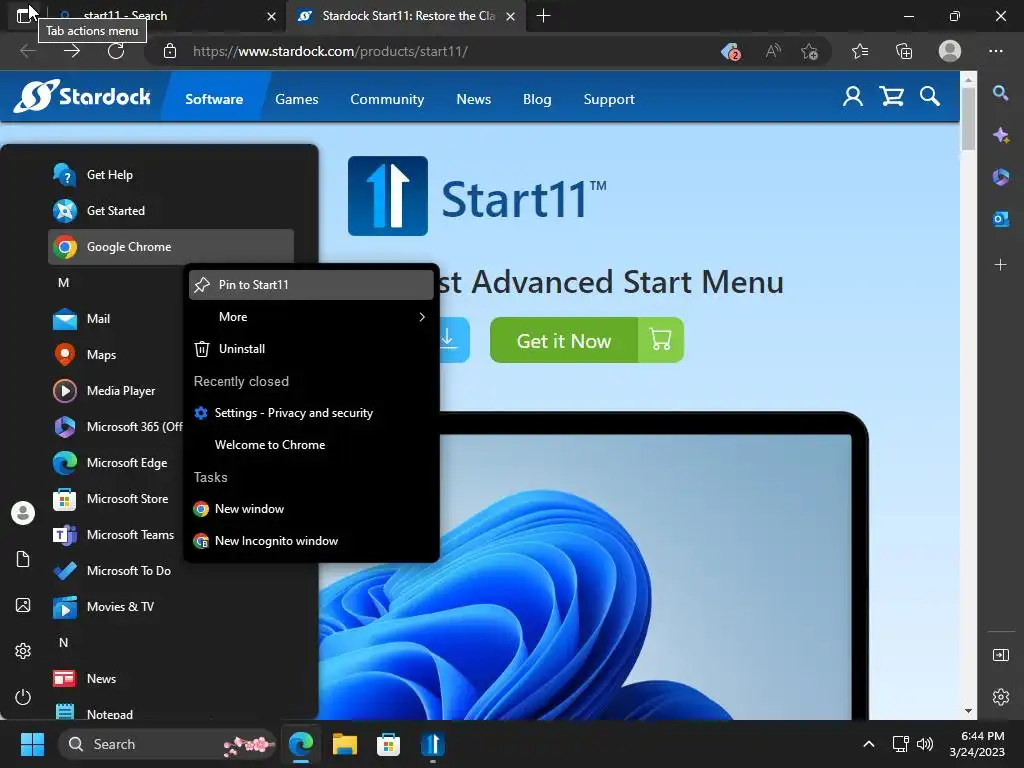Open Edge Settings and more menu
The height and width of the screenshot is (768, 1024).
pos(996,51)
